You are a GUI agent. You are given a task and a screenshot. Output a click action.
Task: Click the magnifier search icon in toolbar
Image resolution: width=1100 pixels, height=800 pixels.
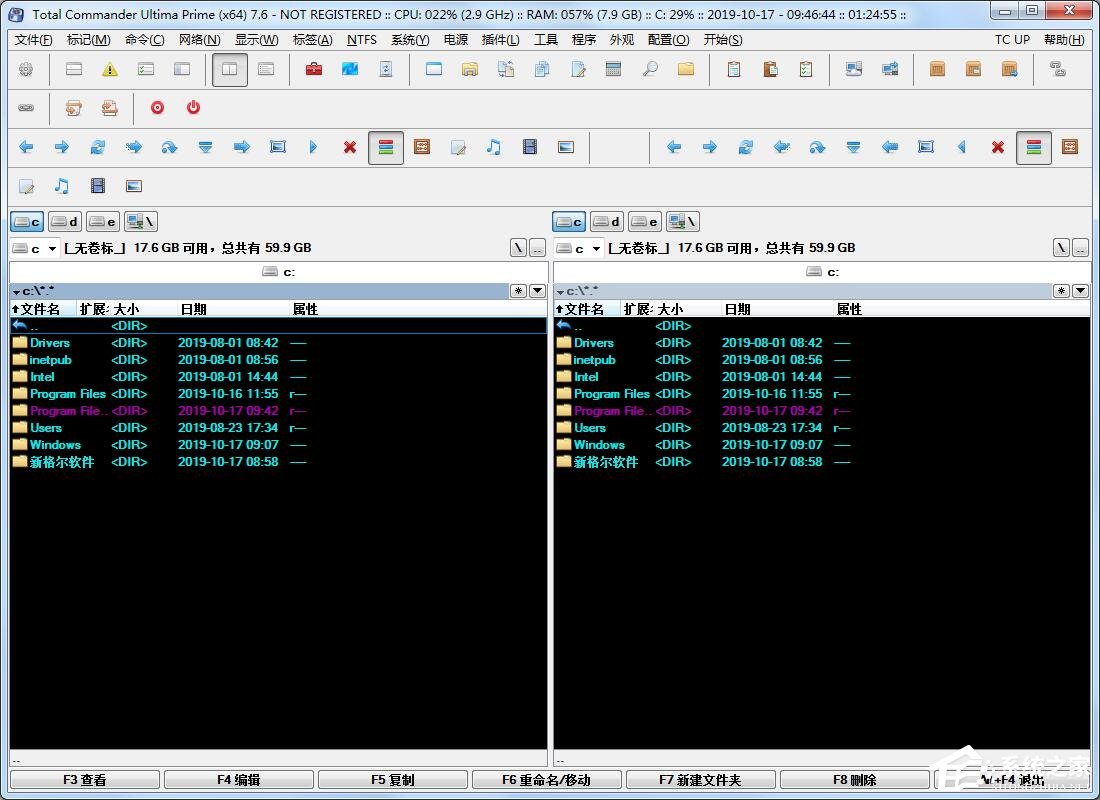650,70
